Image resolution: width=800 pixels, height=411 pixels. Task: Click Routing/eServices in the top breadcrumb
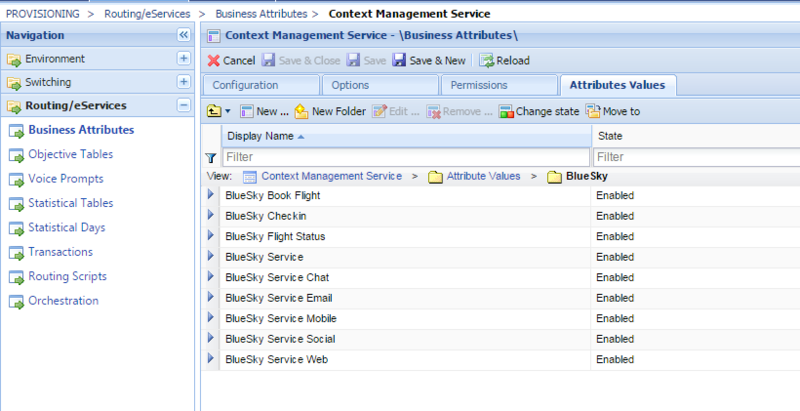point(147,14)
